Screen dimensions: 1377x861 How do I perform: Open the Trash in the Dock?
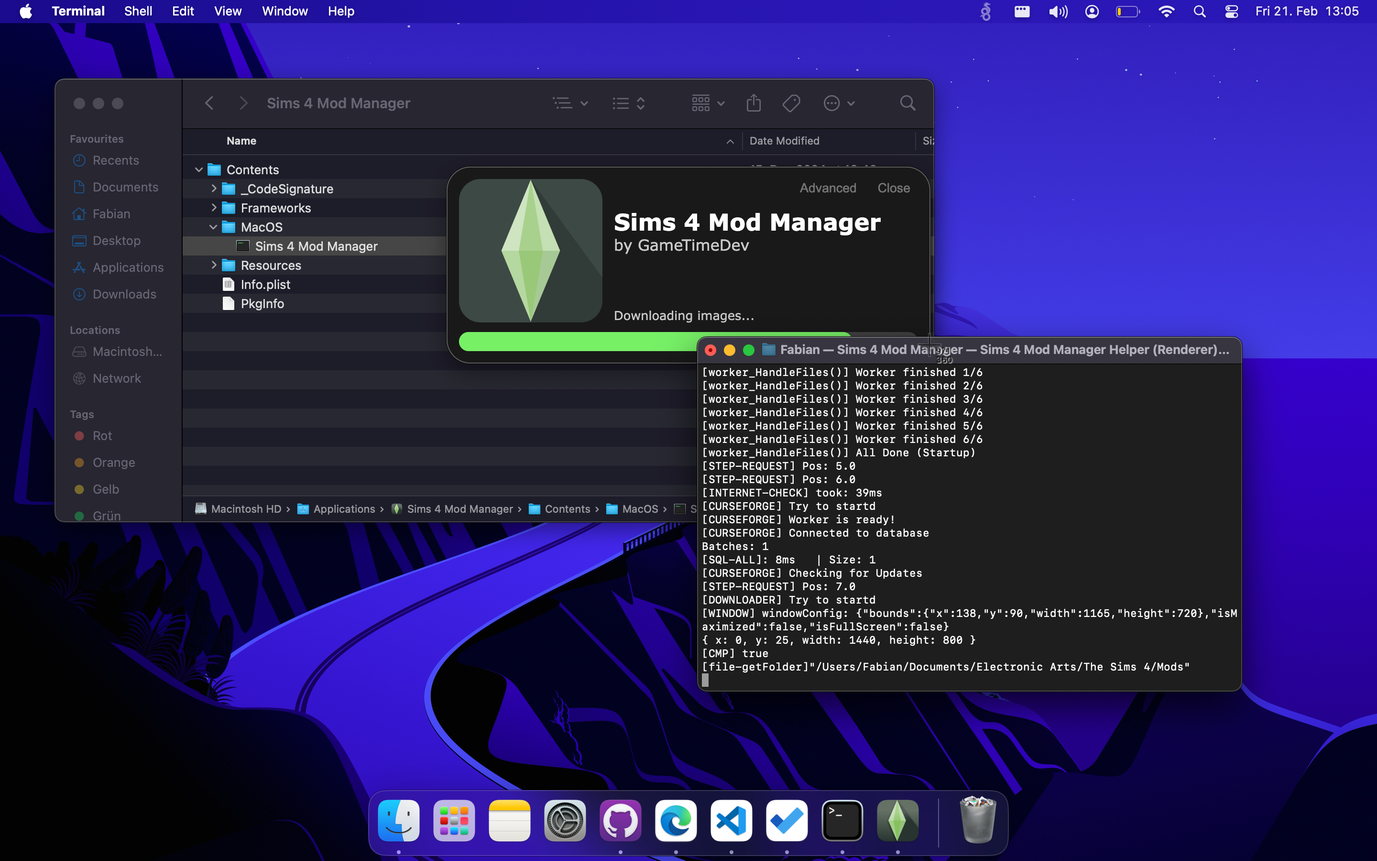point(977,820)
